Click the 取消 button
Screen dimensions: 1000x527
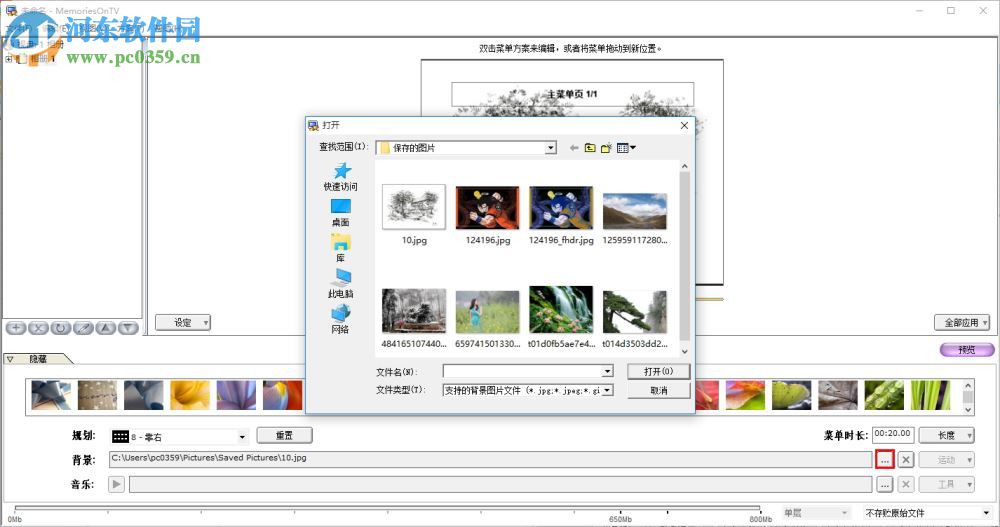pos(659,390)
